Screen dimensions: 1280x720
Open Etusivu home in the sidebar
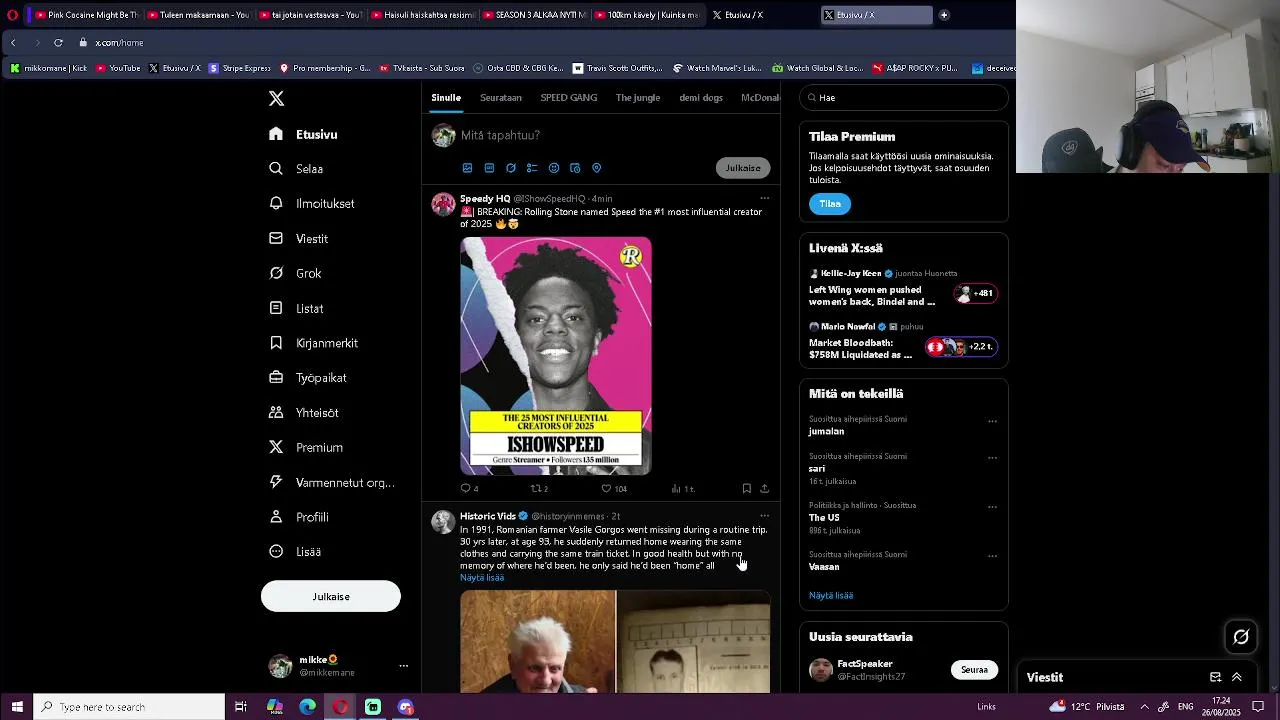304,134
